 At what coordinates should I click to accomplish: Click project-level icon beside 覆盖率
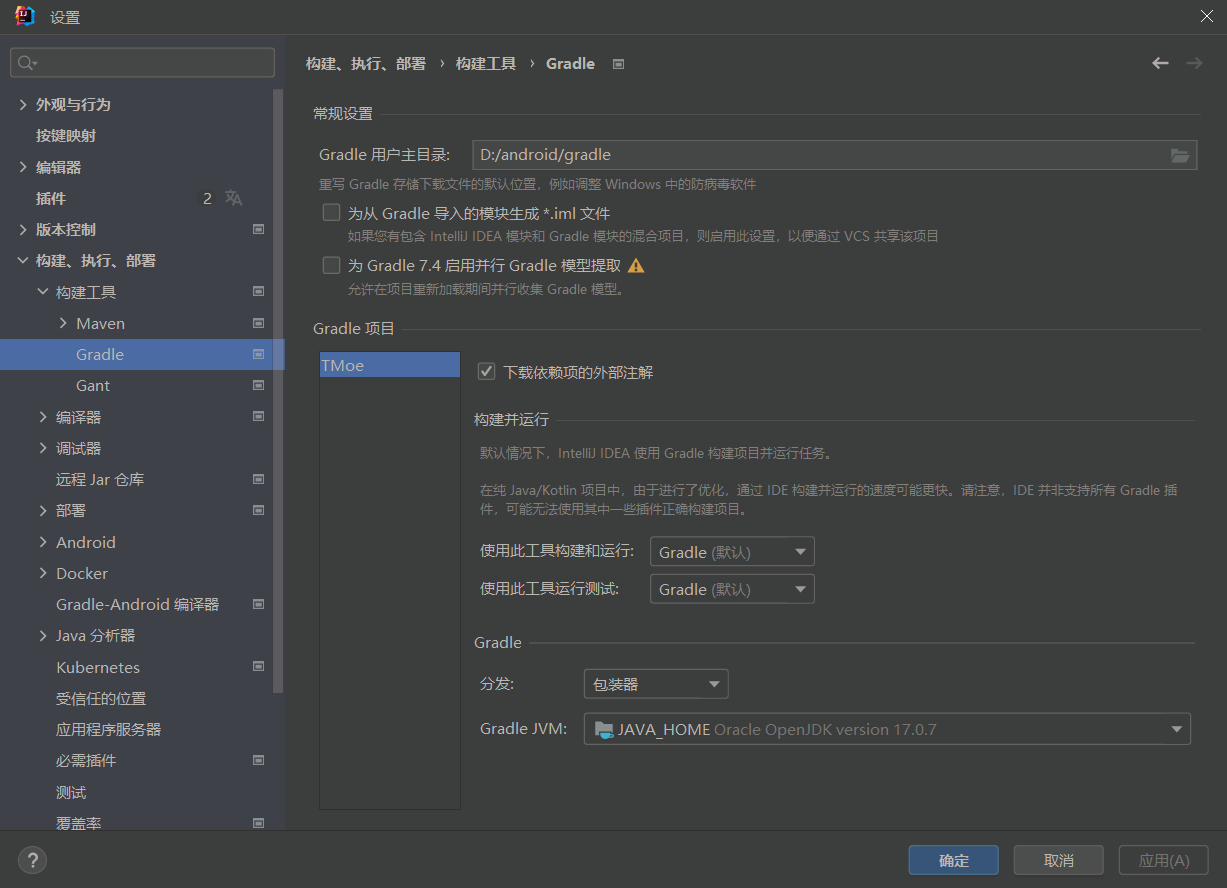click(x=258, y=823)
